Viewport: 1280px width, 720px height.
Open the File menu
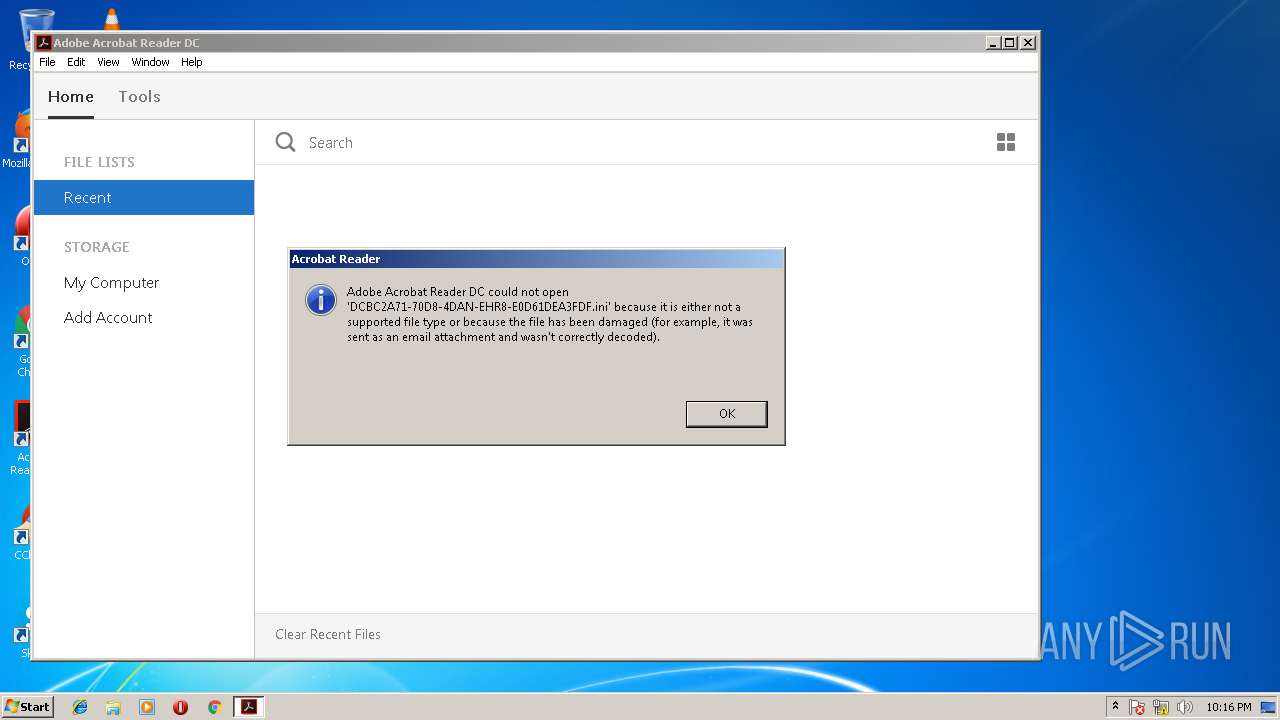point(47,62)
